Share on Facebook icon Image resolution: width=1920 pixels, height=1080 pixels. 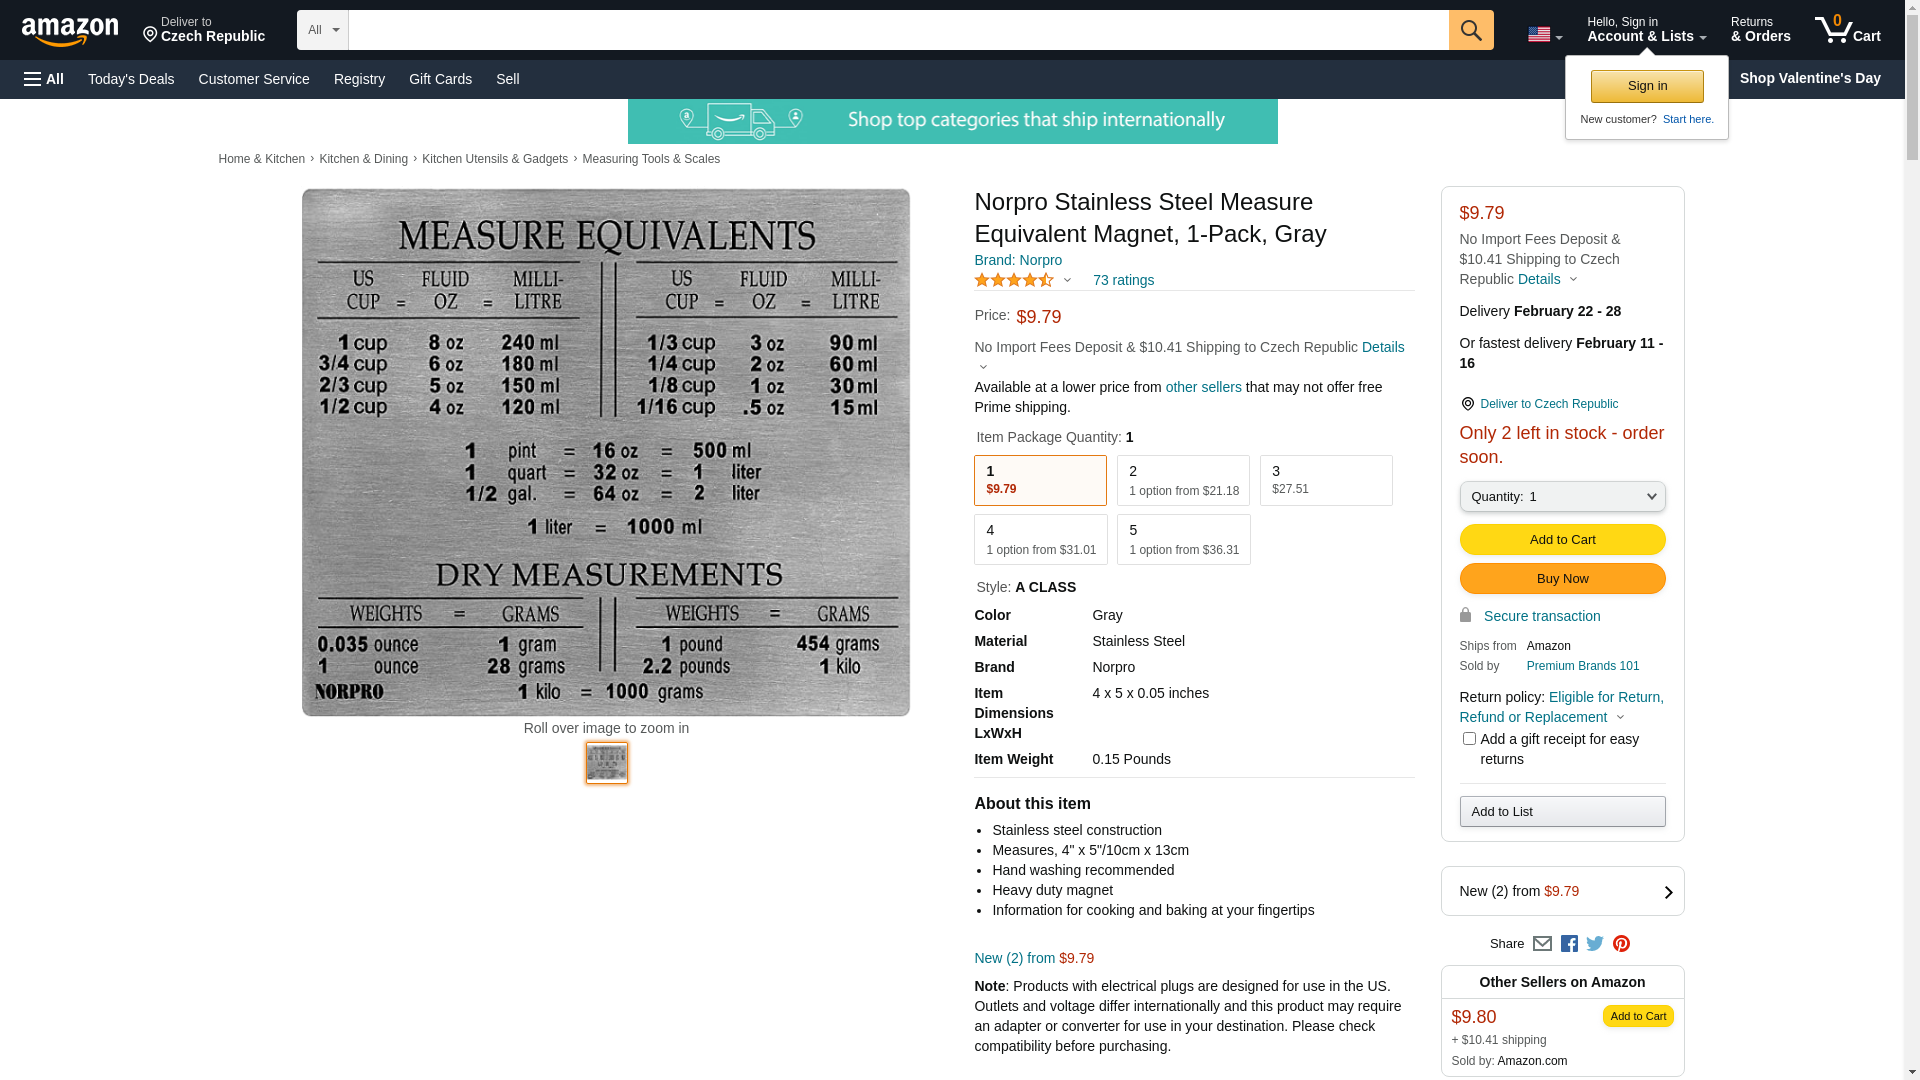tap(1569, 944)
